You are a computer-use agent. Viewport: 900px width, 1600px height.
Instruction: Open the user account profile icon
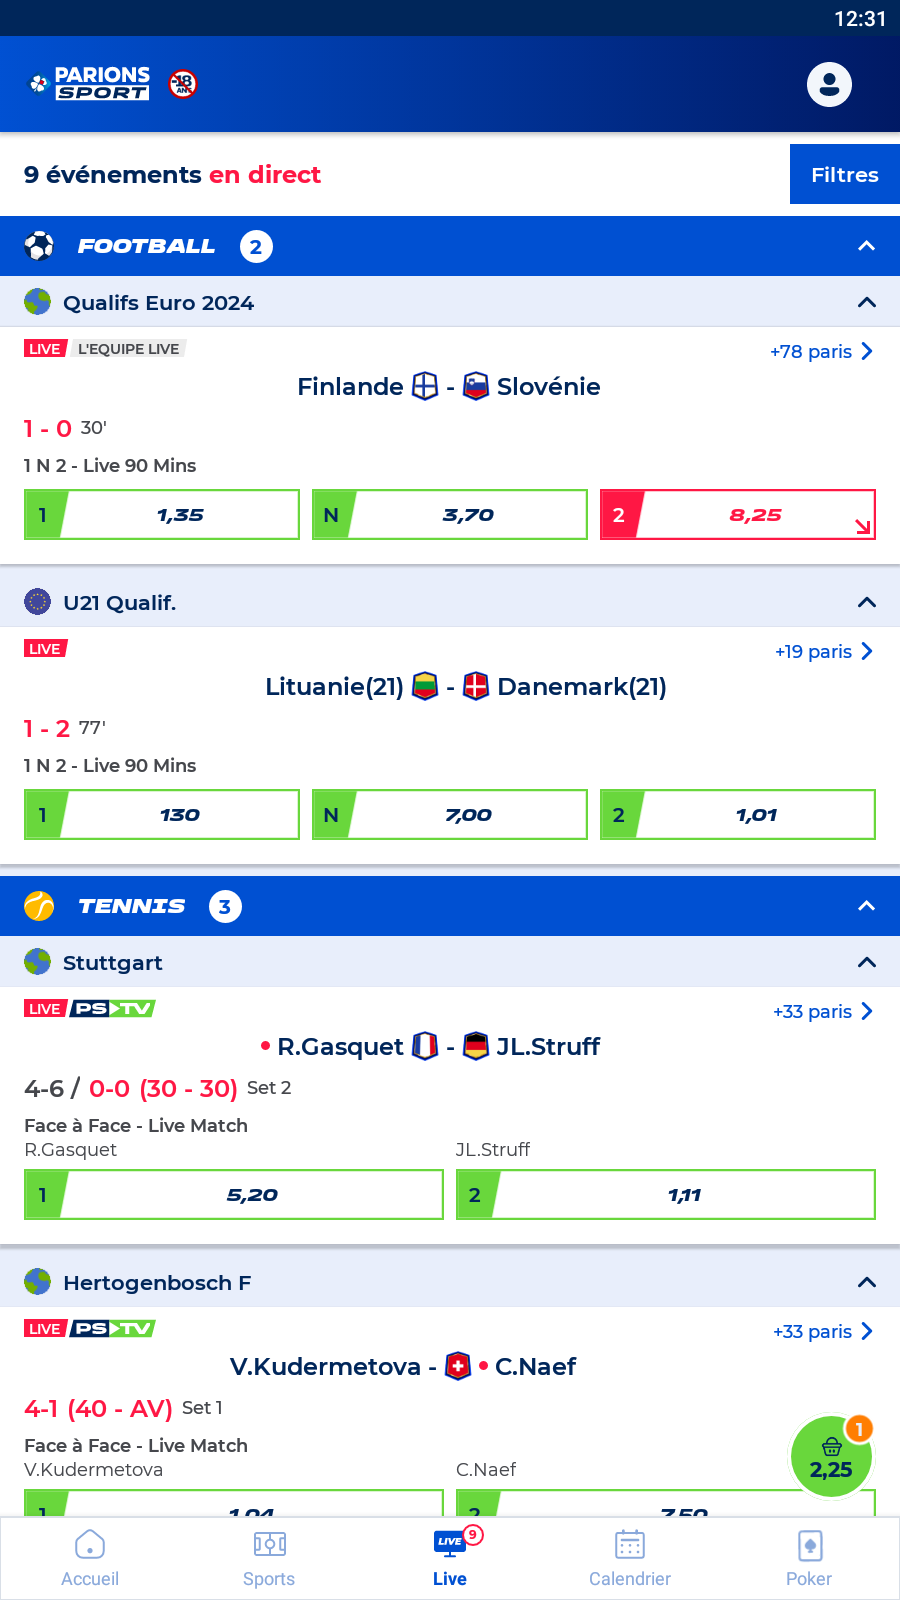pyautogui.click(x=829, y=85)
